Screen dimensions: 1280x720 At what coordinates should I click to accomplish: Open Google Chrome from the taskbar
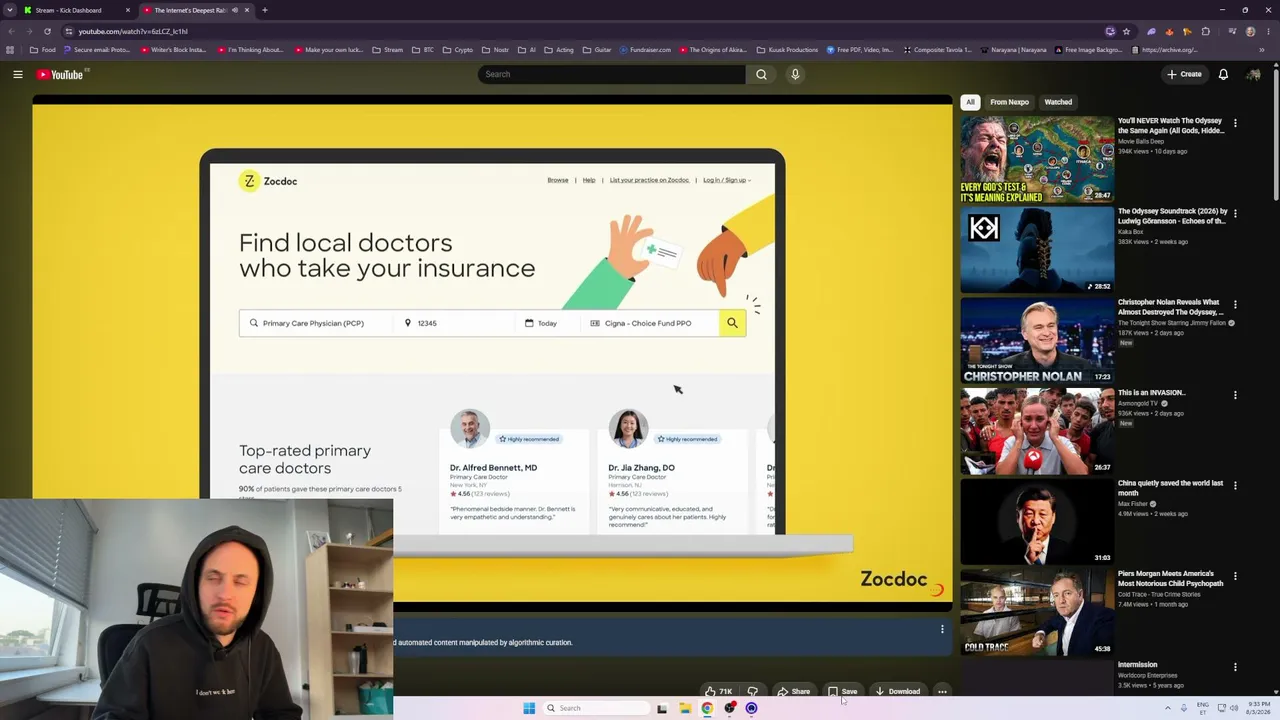pyautogui.click(x=707, y=708)
